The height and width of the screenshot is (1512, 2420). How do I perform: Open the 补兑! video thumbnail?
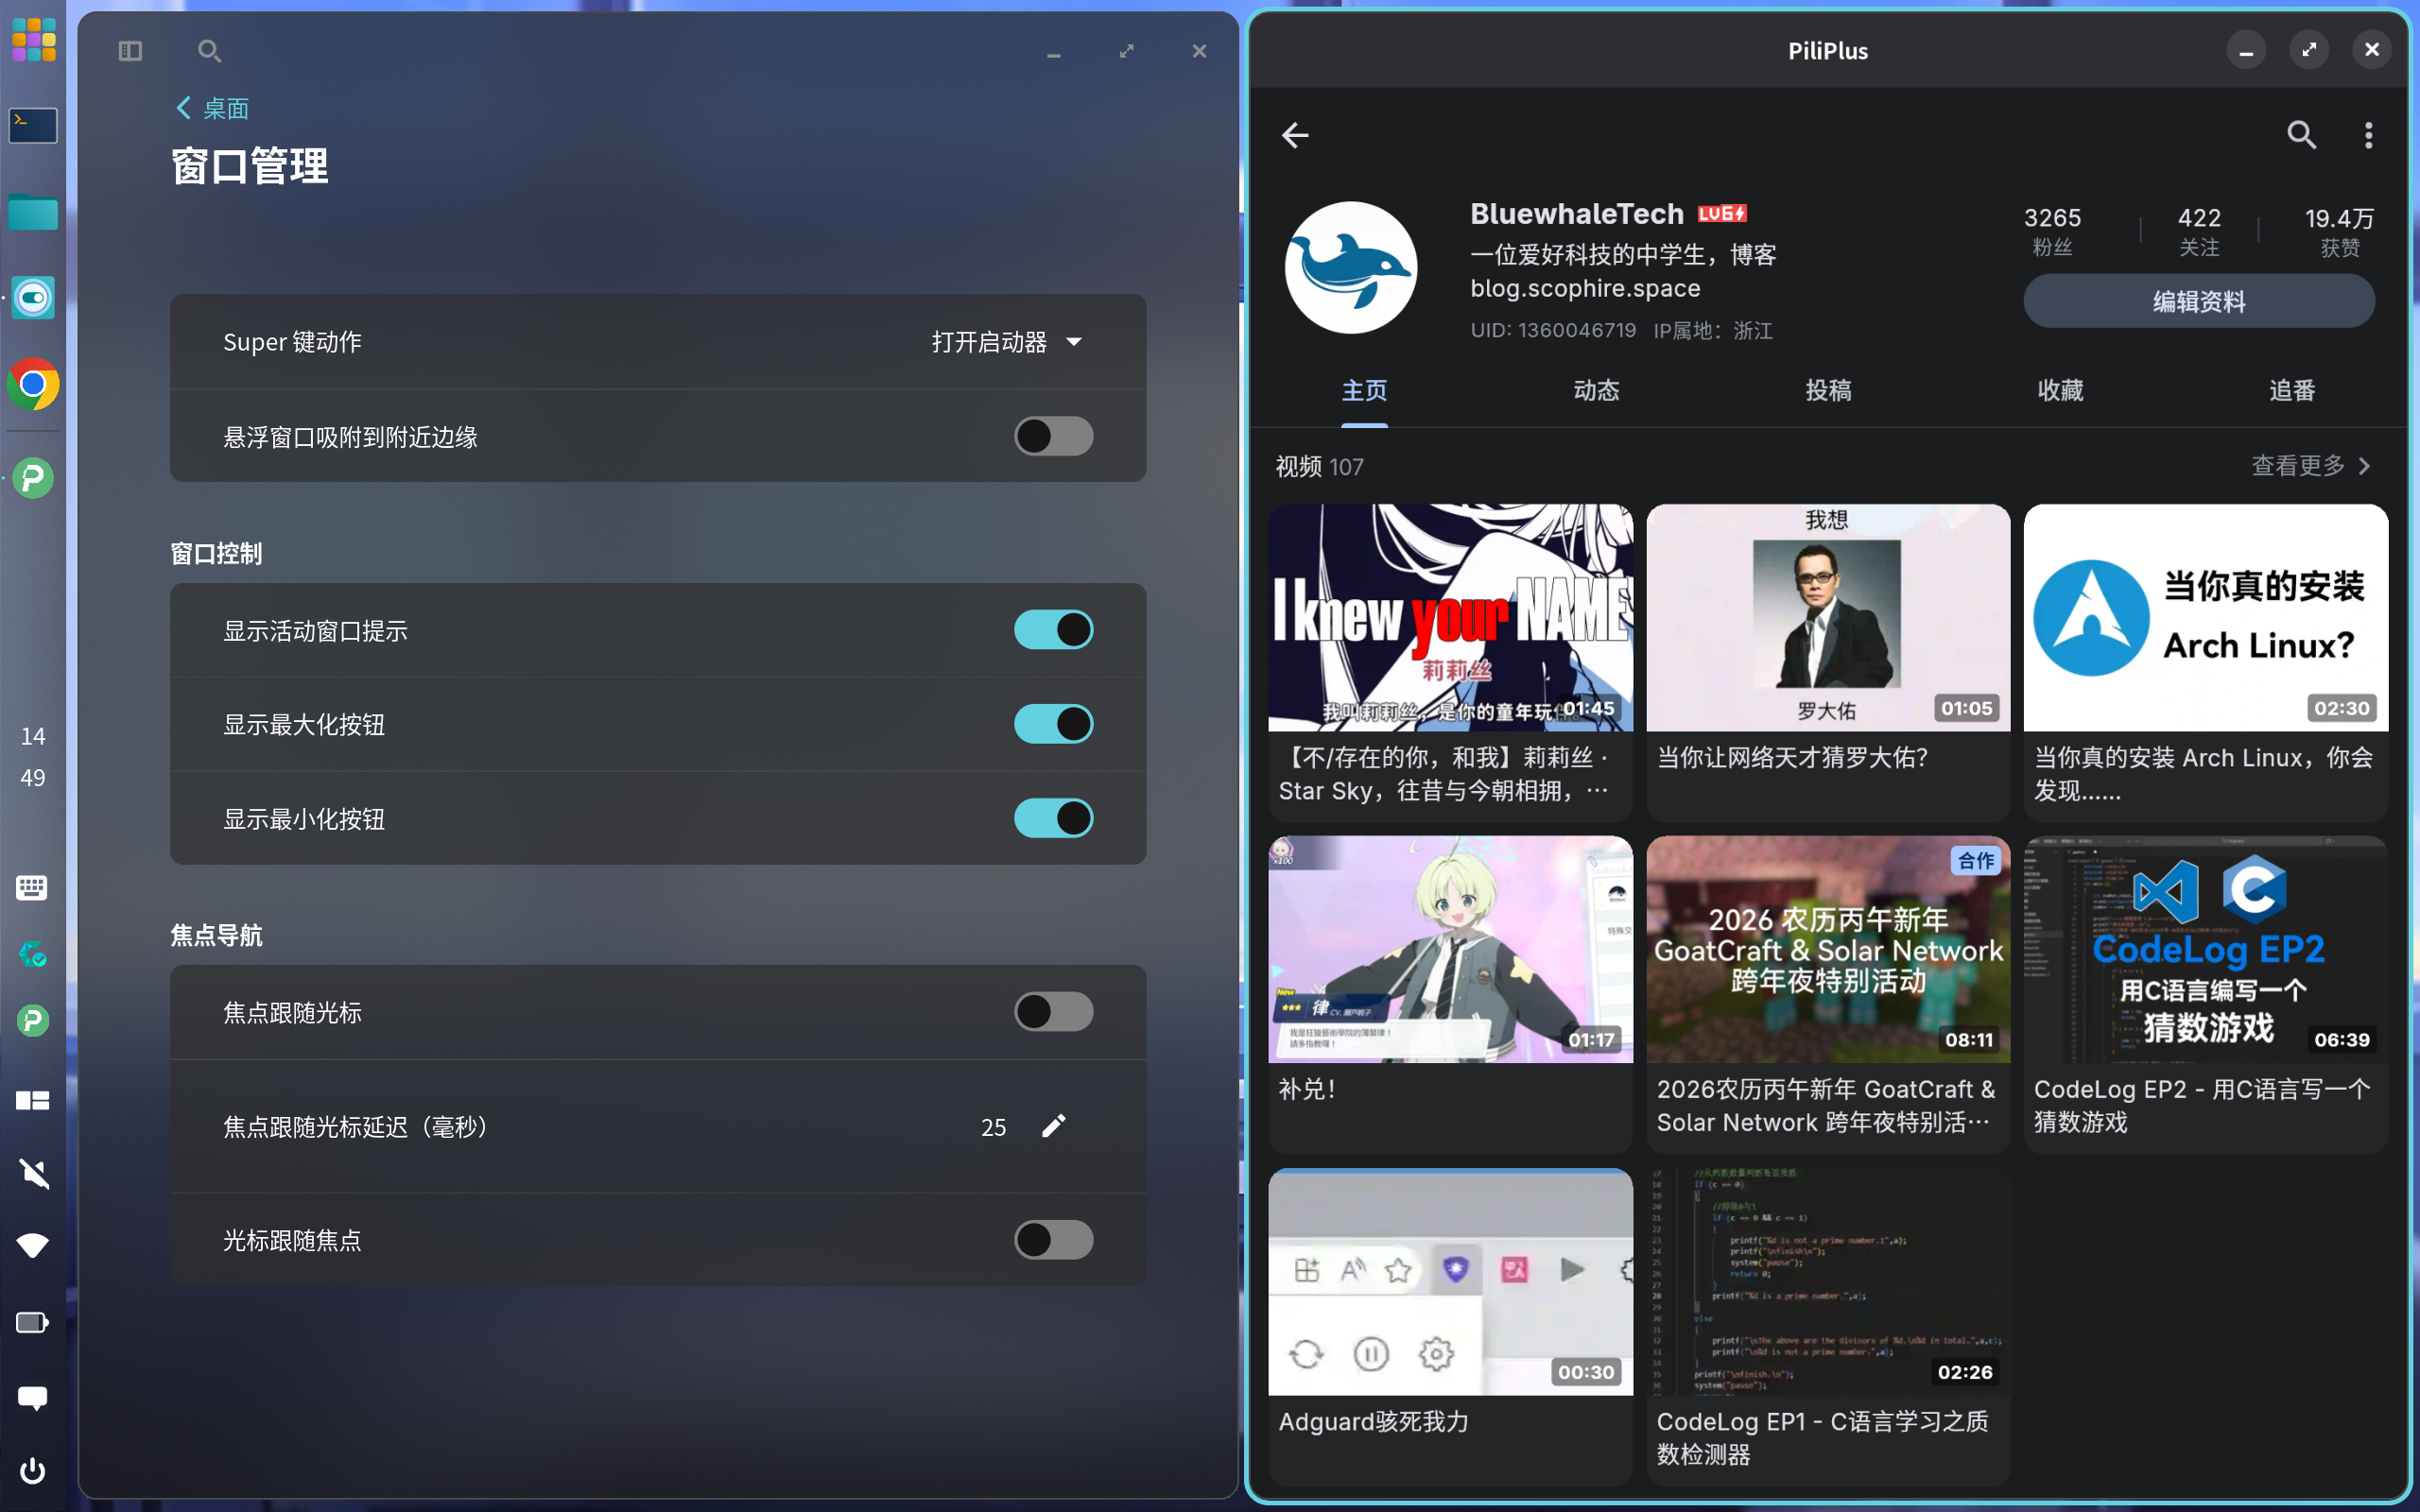pos(1450,949)
